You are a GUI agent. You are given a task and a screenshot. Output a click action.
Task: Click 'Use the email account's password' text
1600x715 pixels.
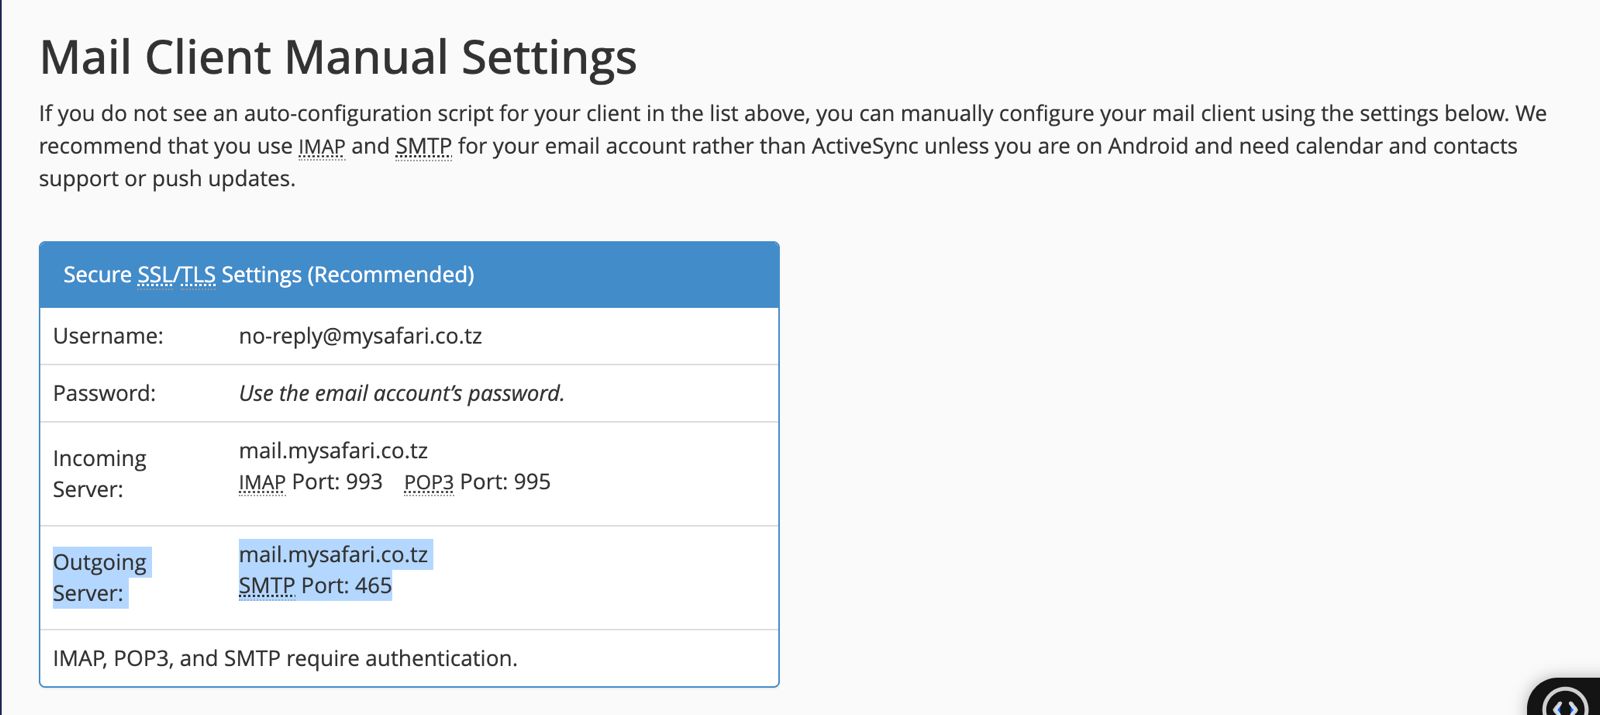(402, 393)
